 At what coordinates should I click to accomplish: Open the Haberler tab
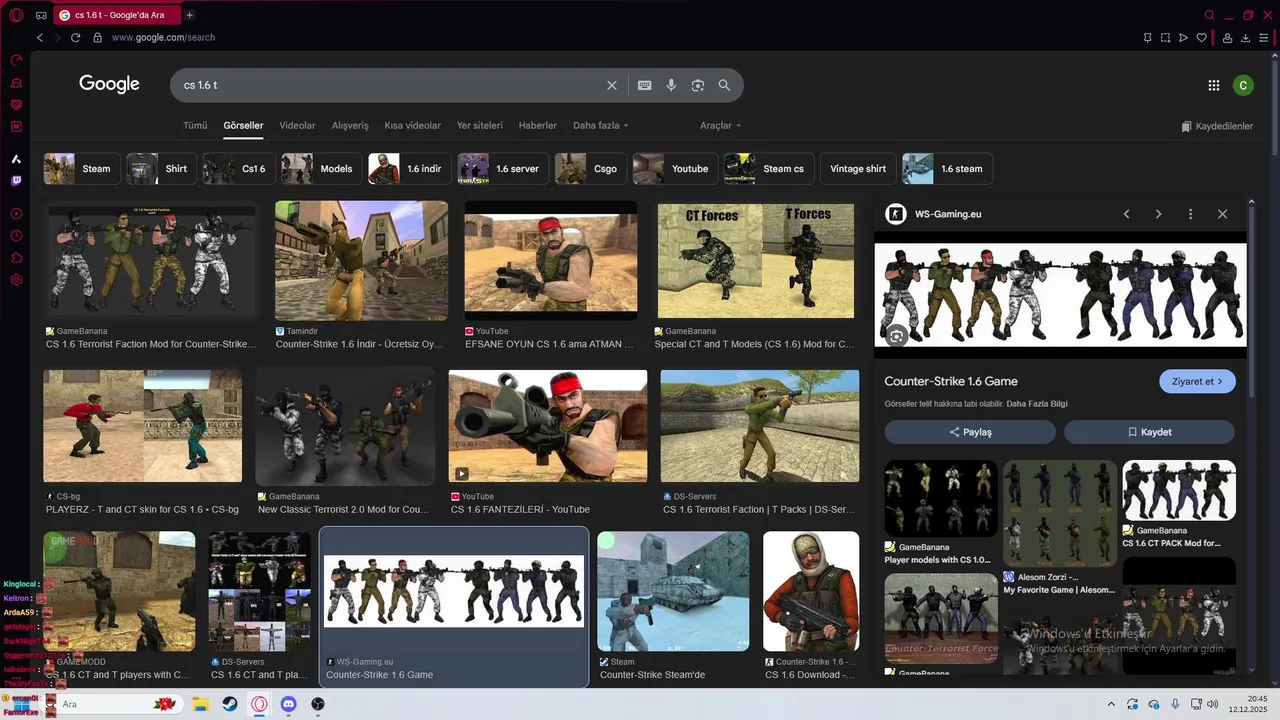point(538,125)
